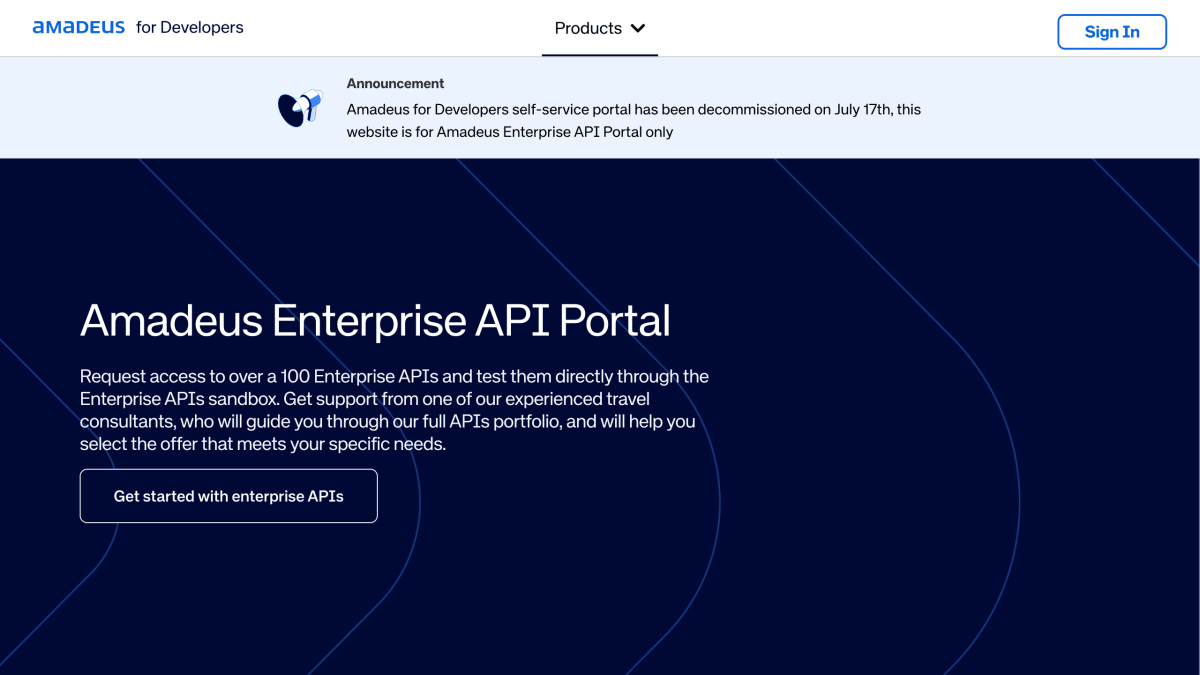Screen dimensions: 1200x675
Task: Click the paragraph about Enterprise APIs sandbox
Action: coord(395,410)
